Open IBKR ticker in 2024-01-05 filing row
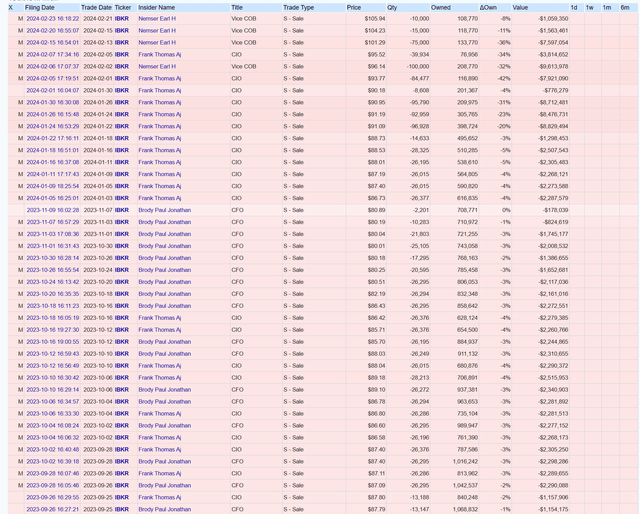The image size is (640, 514). pyautogui.click(x=122, y=198)
